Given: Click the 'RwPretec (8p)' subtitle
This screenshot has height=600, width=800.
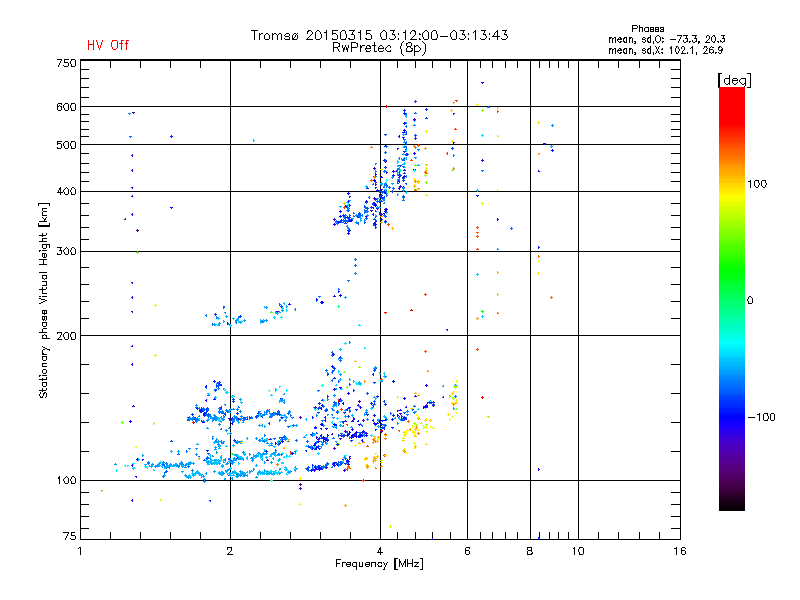Looking at the screenshot, I should click(379, 48).
